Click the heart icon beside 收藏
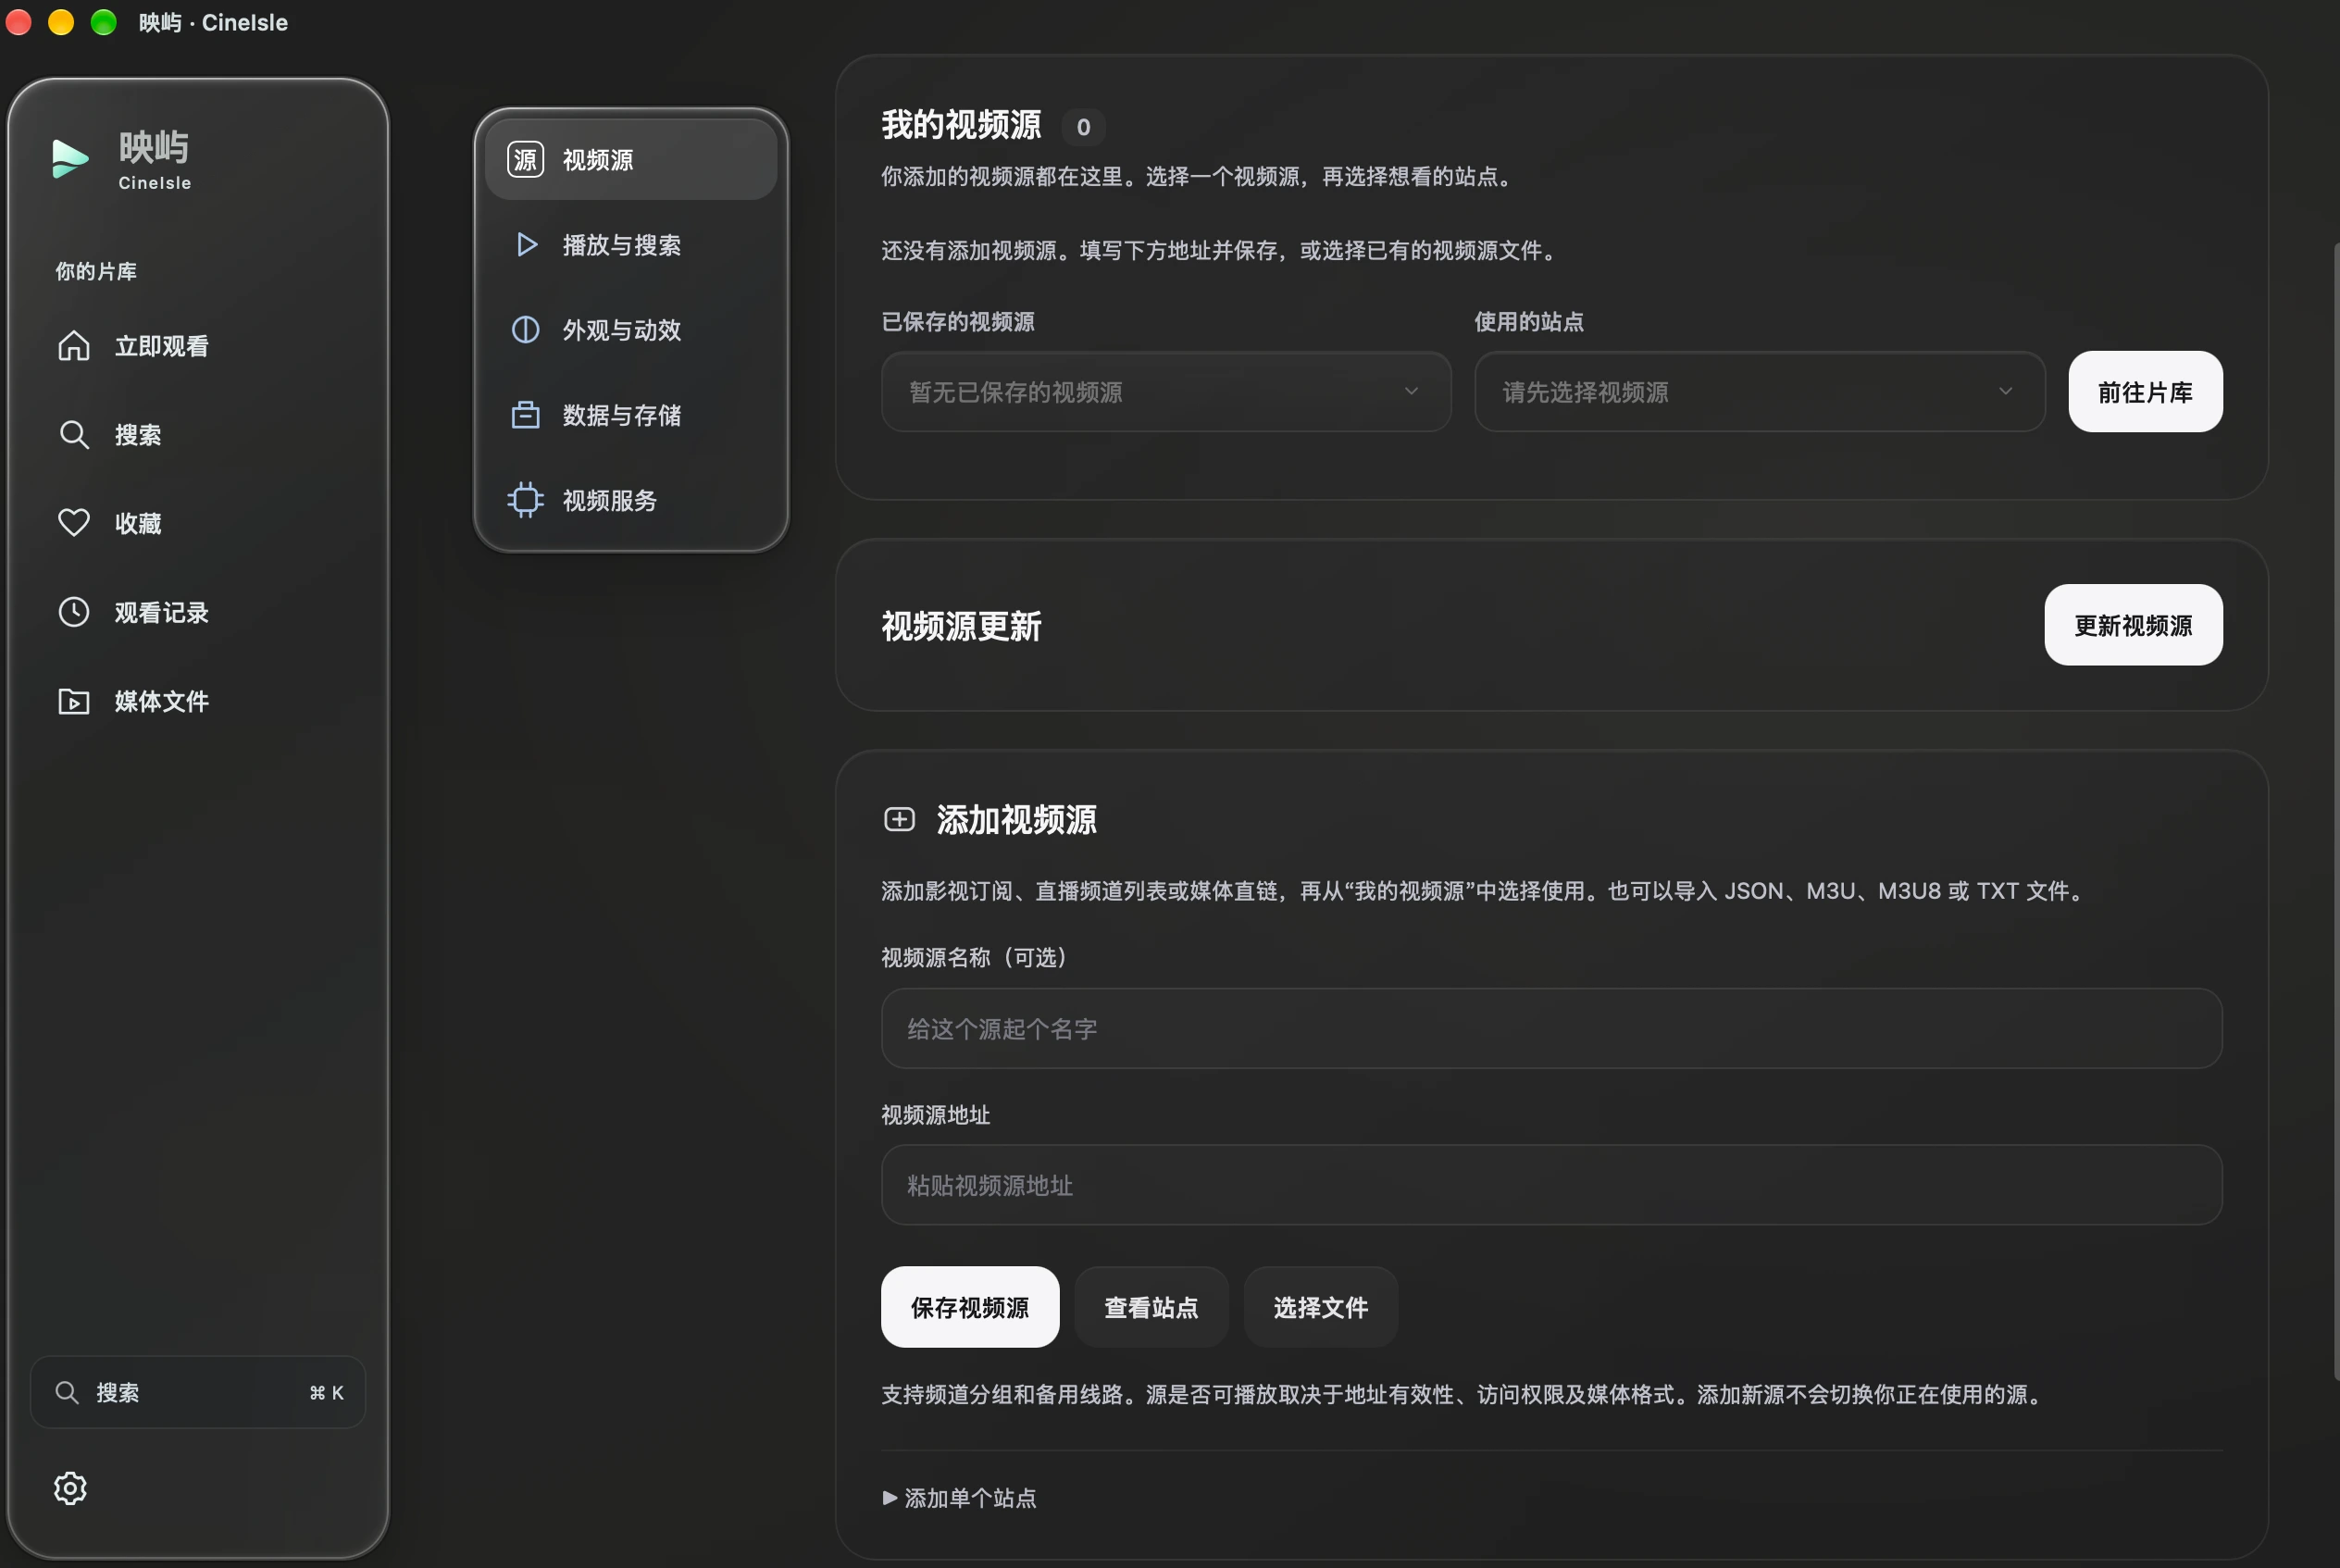Viewport: 2340px width, 1568px height. point(74,523)
